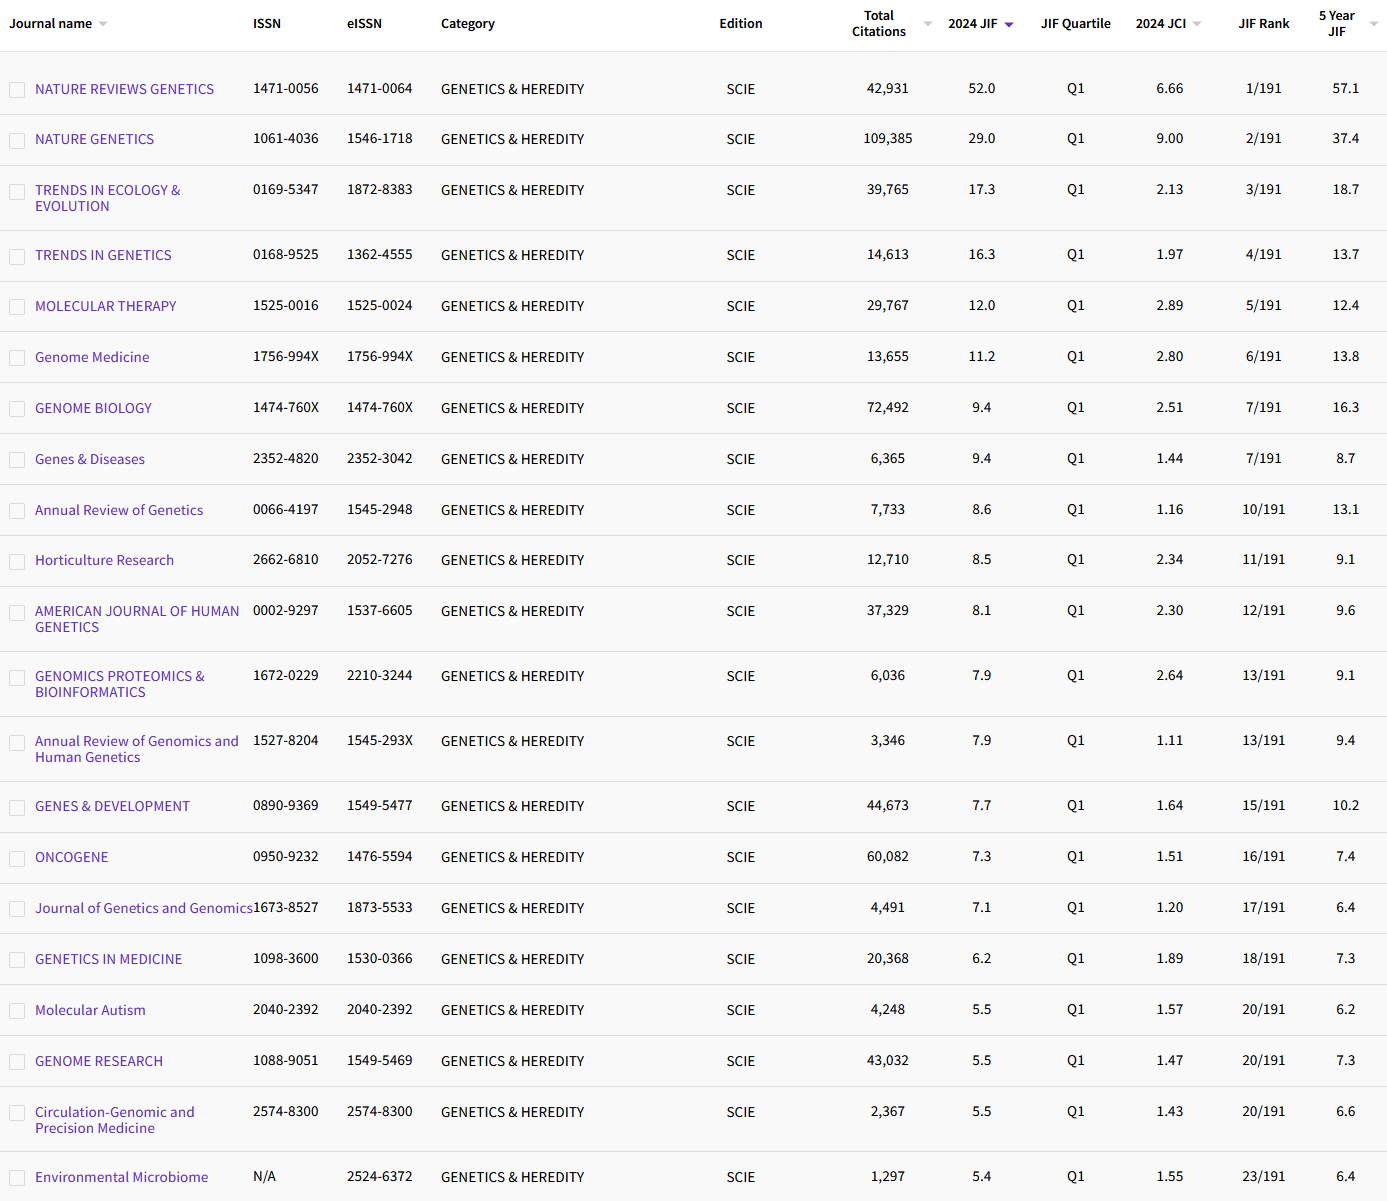Click Total Citations header text
The image size is (1387, 1201).
[x=879, y=24]
